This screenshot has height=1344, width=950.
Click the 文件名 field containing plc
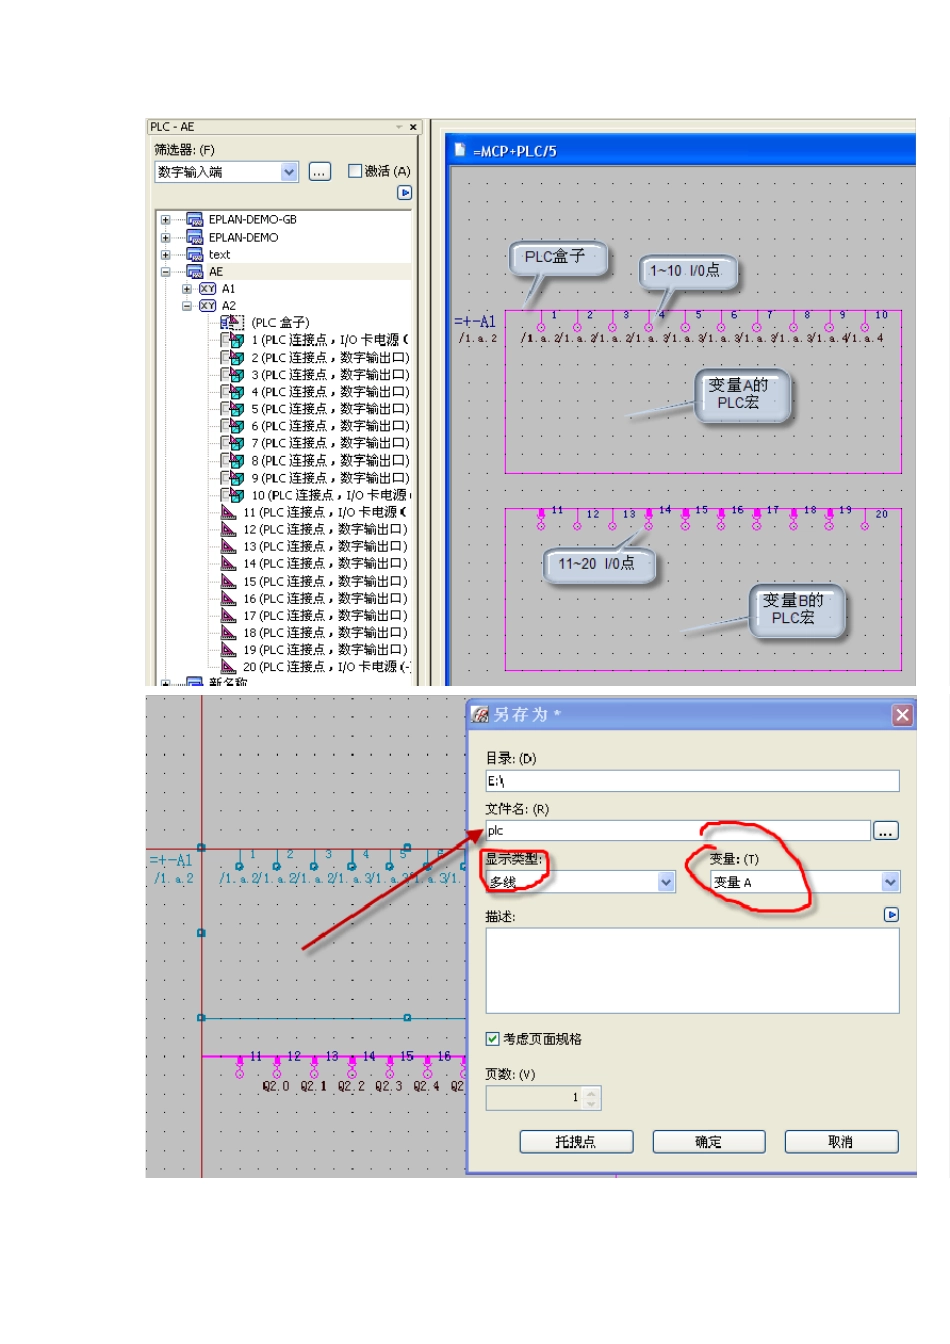(x=678, y=831)
